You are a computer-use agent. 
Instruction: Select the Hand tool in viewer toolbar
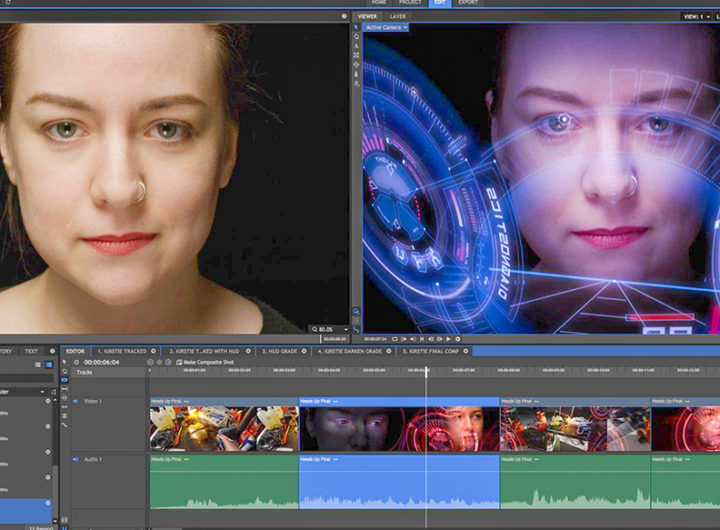(x=356, y=36)
